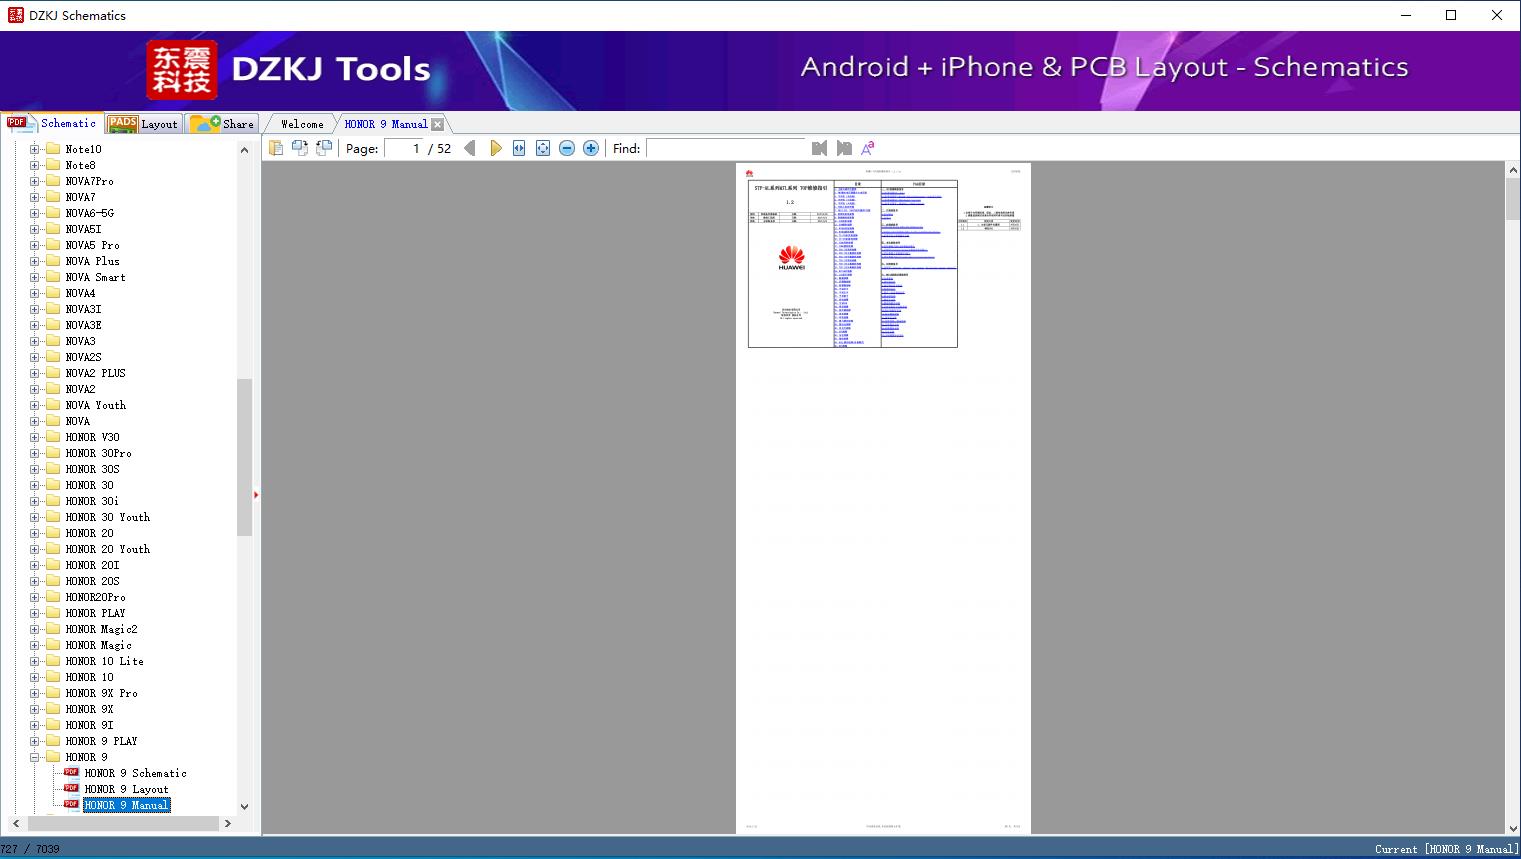This screenshot has height=859, width=1521.
Task: Click the HONOR 9 Schematic PDF icon
Action: click(71, 773)
